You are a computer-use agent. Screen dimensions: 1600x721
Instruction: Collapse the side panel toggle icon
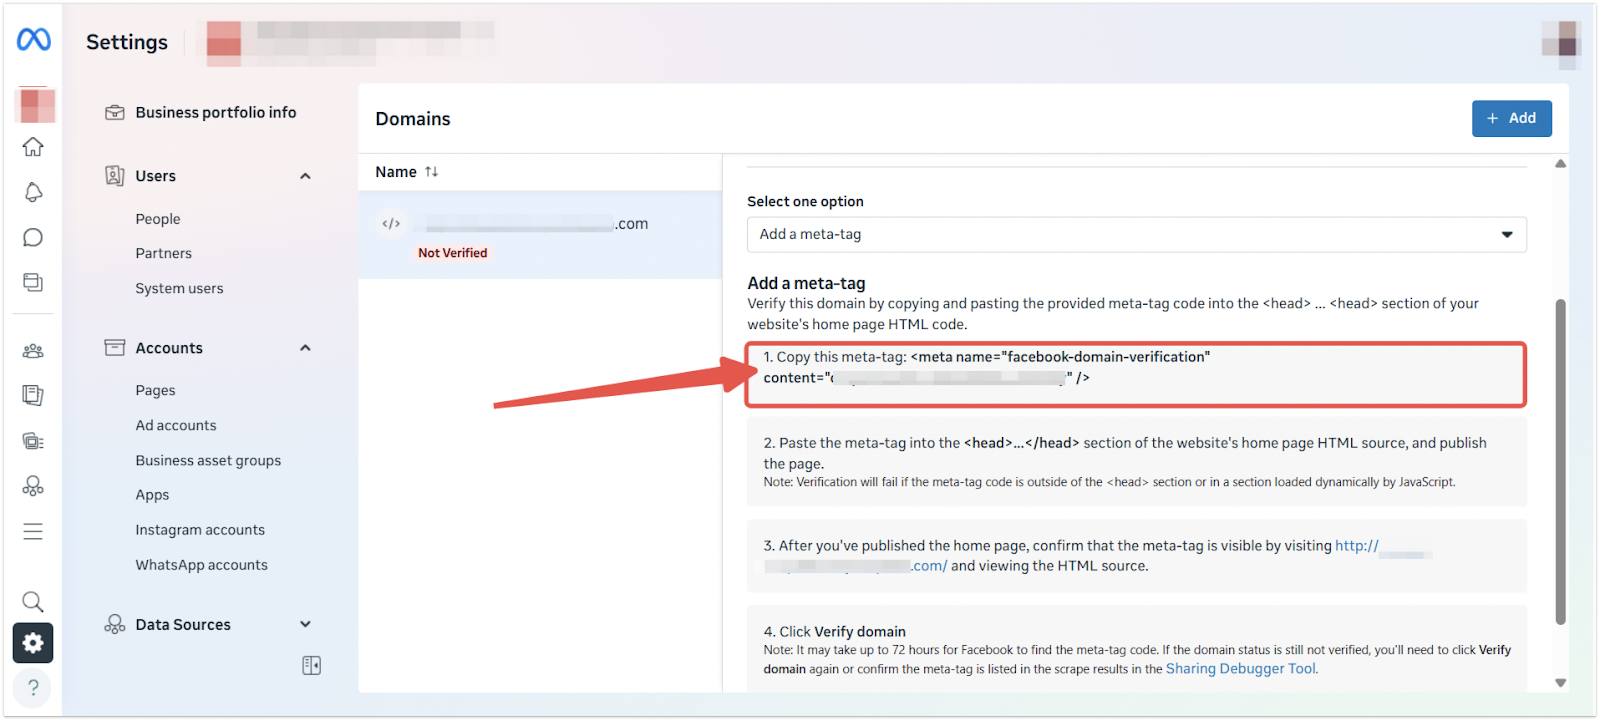tap(311, 666)
